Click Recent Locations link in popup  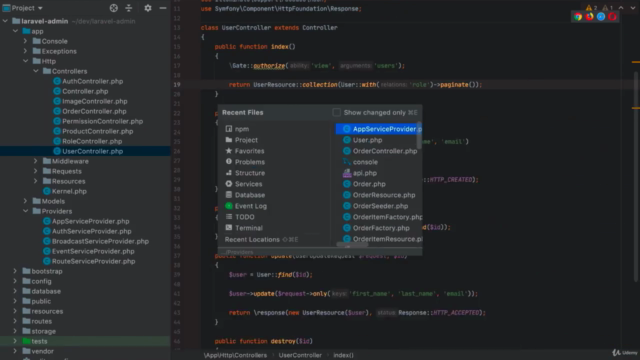252,240
